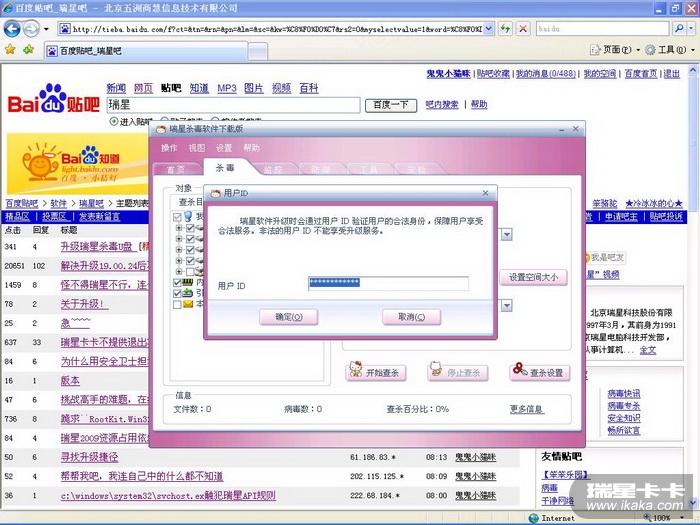The image size is (700, 525).
Task: Refresh the page using the green arrows icon
Action: click(x=505, y=29)
